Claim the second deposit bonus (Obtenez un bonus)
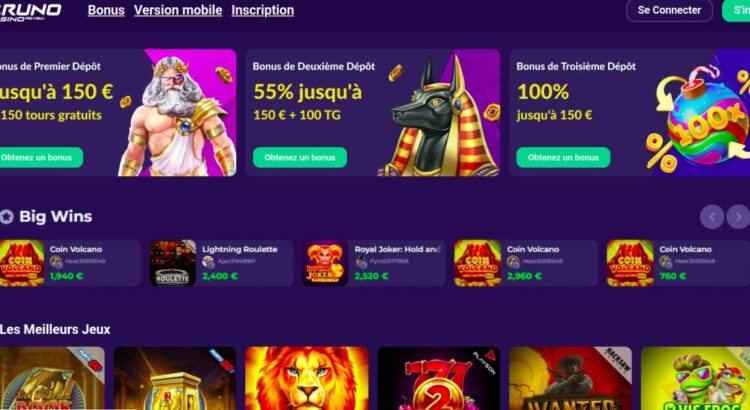Image resolution: width=750 pixels, height=410 pixels. [300, 157]
